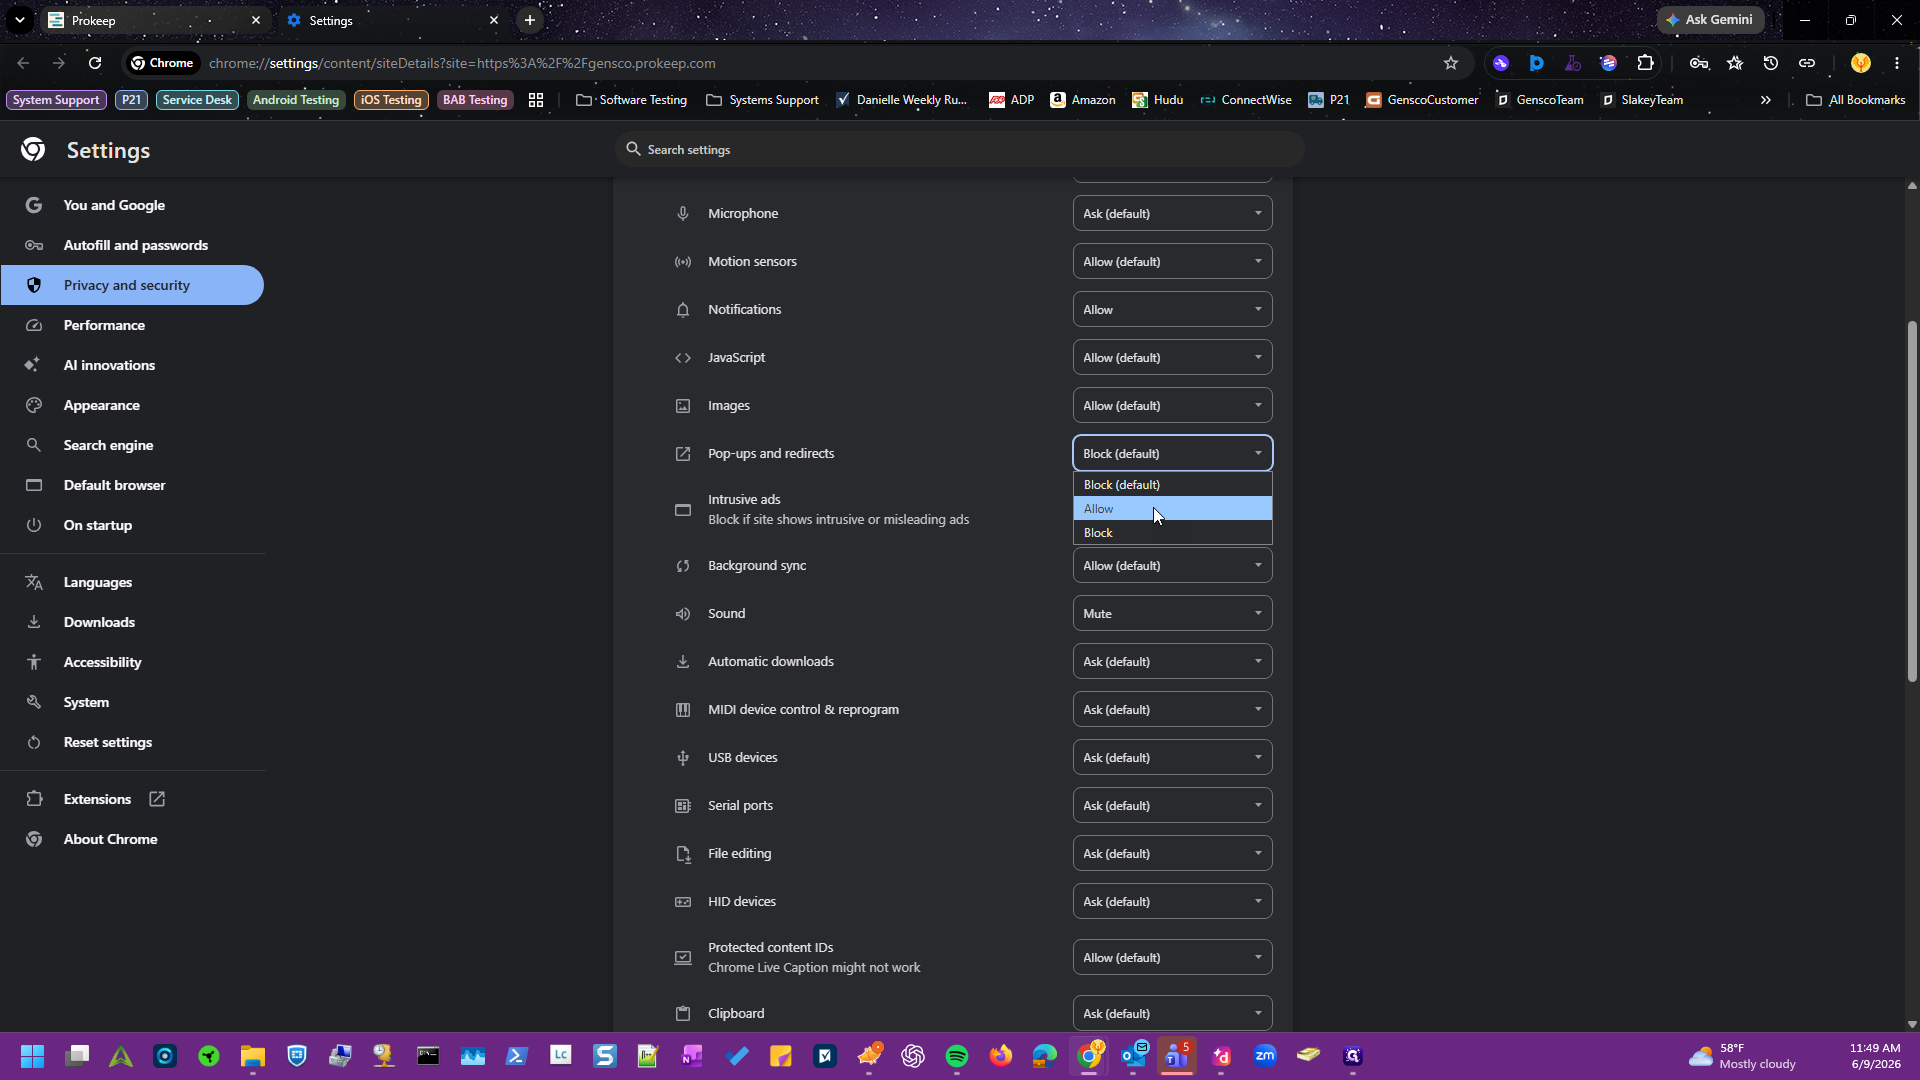This screenshot has height=1080, width=1920.
Task: Open the Background sync permission dropdown
Action: pos(1172,566)
